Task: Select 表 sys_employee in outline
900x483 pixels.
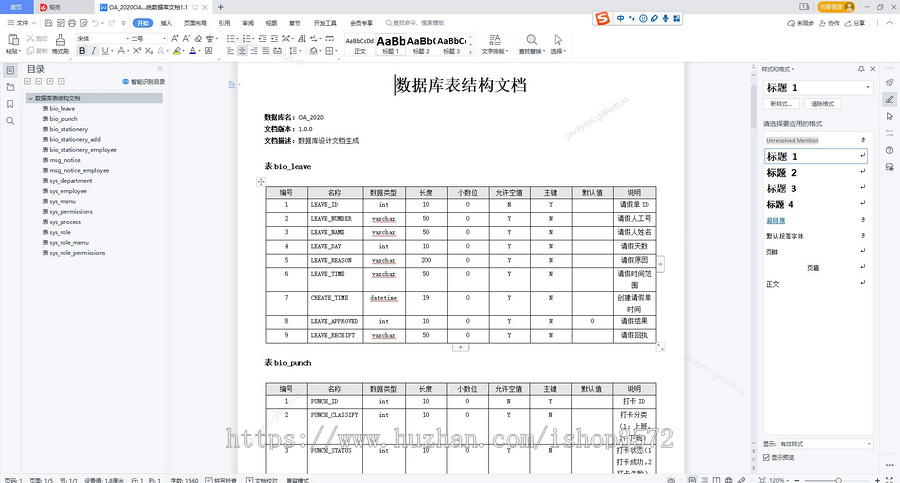Action: point(64,191)
